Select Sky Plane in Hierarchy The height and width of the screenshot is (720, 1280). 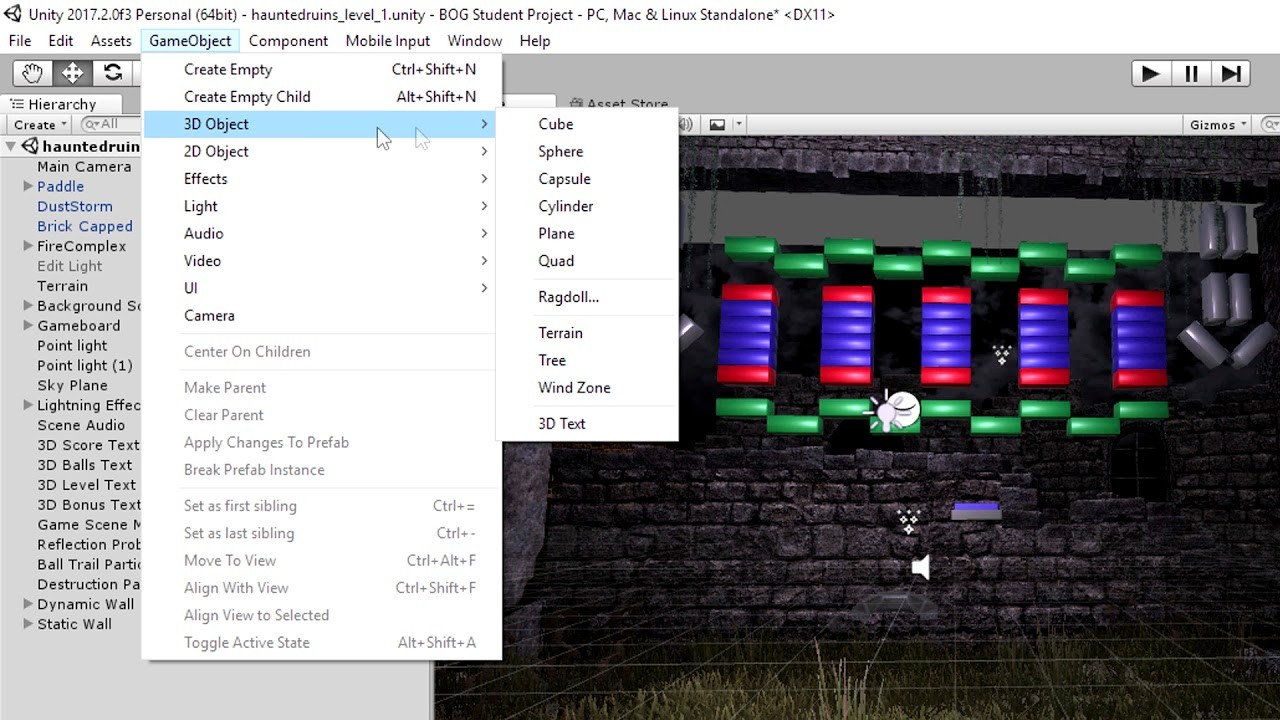point(72,385)
